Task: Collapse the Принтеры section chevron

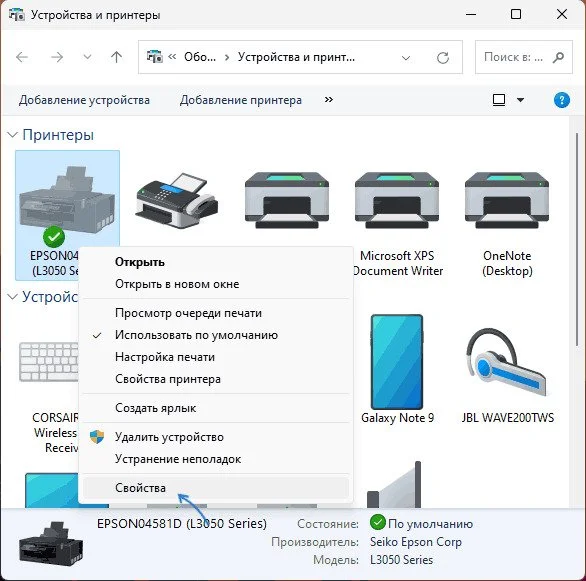Action: [x=13, y=135]
